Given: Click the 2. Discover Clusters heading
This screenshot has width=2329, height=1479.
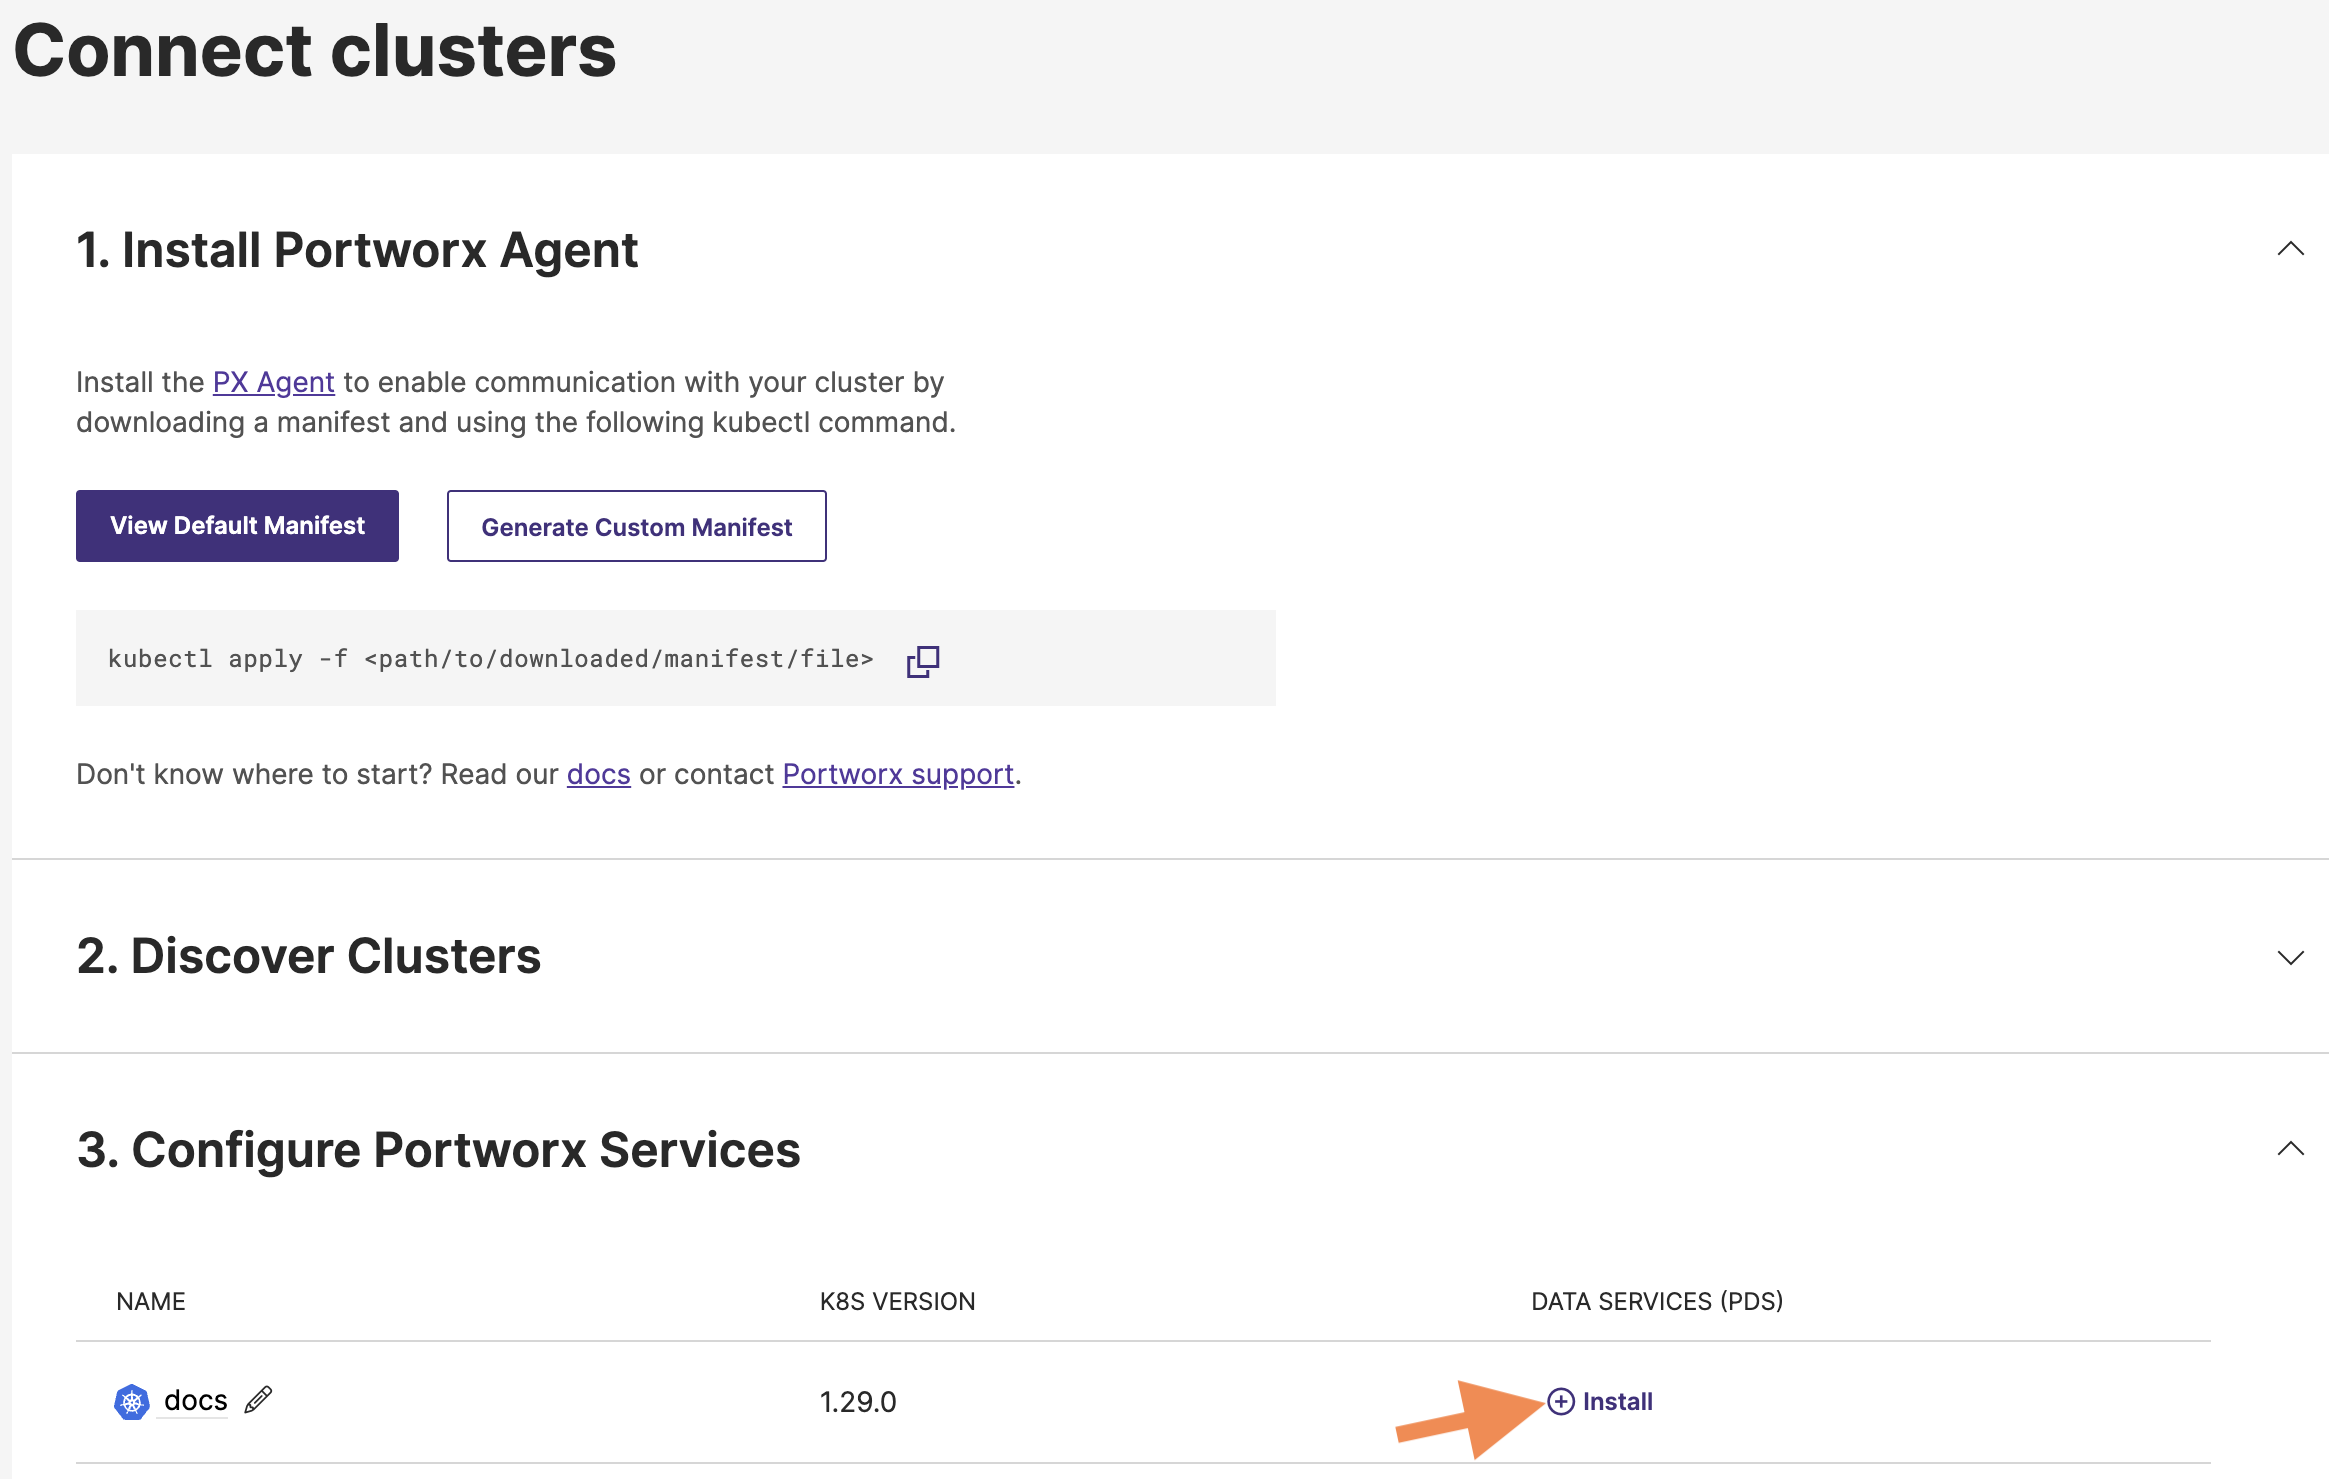Looking at the screenshot, I should click(309, 956).
